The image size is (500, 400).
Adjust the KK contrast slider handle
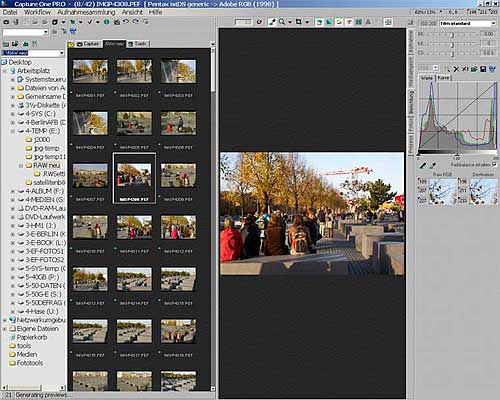point(453,44)
